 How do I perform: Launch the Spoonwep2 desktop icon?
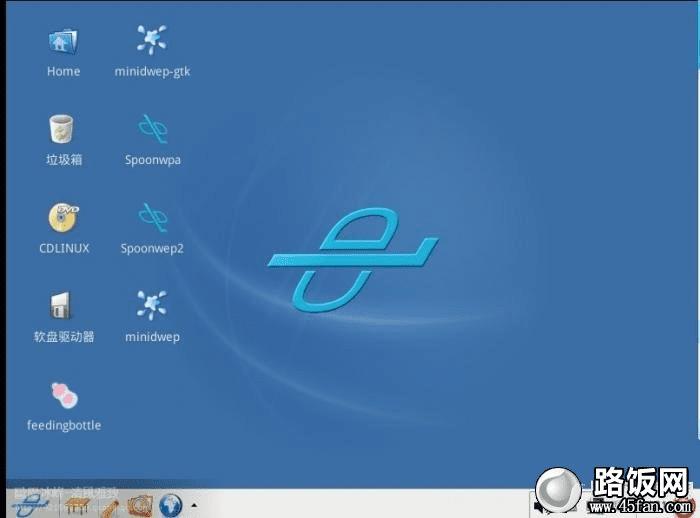(x=153, y=217)
